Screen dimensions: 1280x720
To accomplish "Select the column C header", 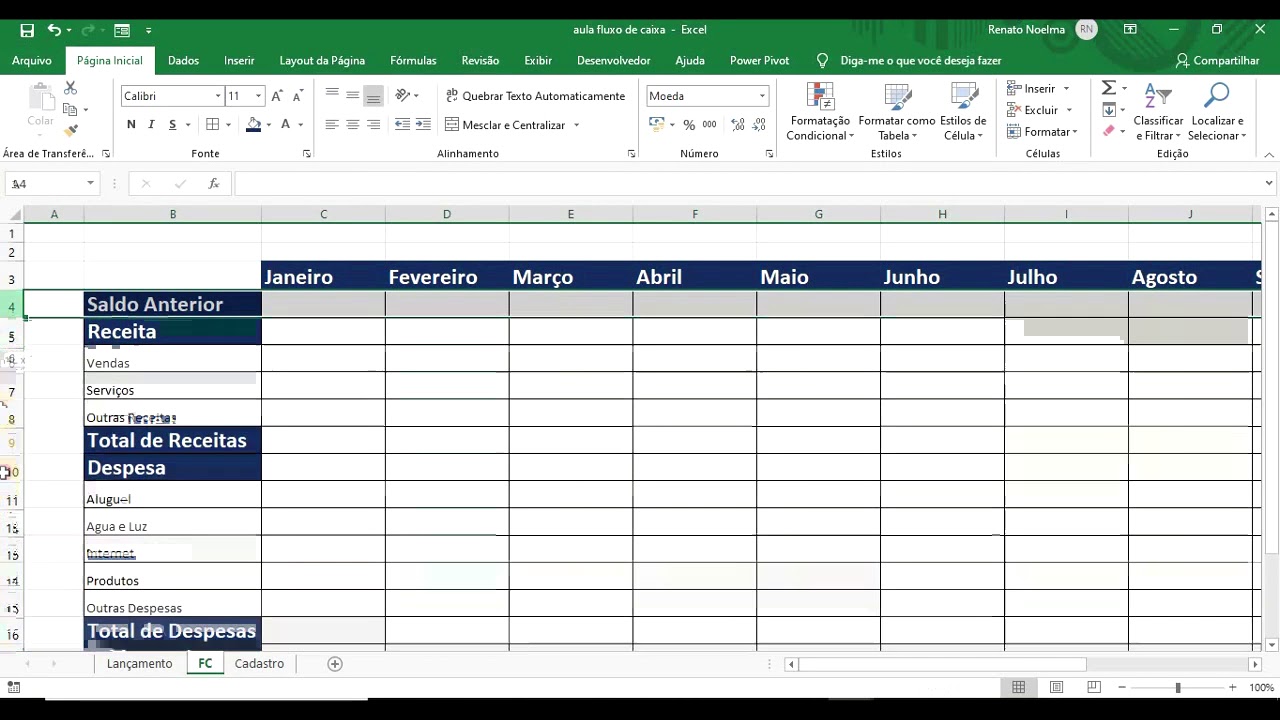I will click(323, 214).
